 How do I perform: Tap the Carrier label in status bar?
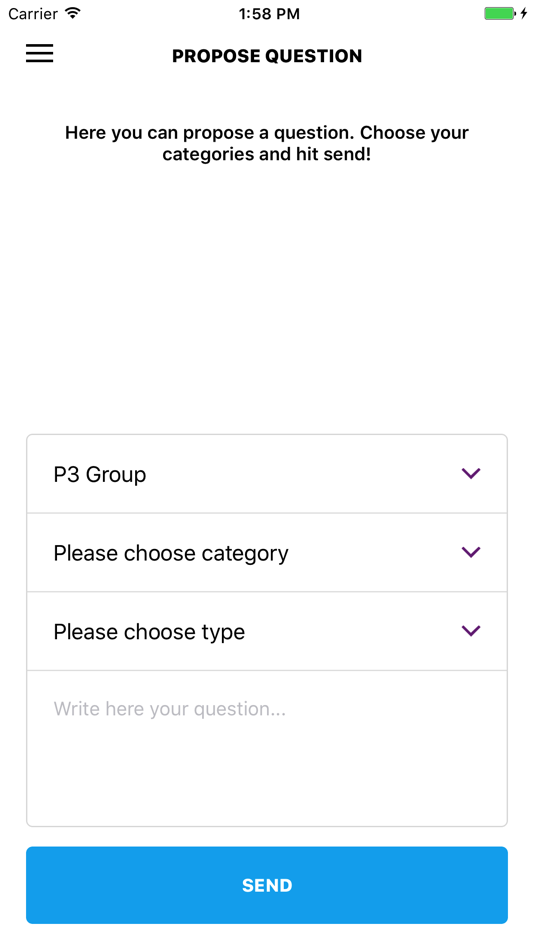click(34, 13)
